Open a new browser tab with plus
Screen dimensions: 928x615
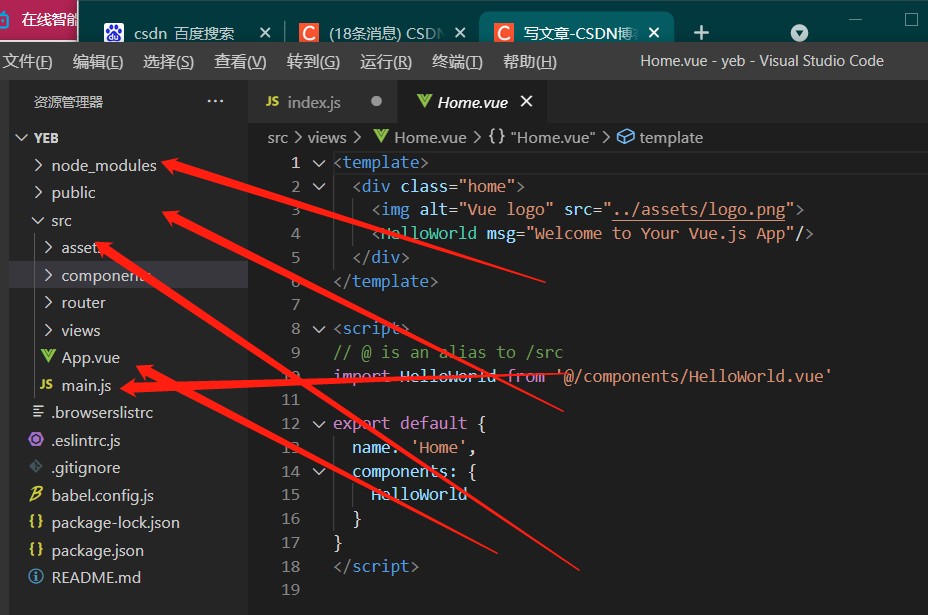pos(701,33)
